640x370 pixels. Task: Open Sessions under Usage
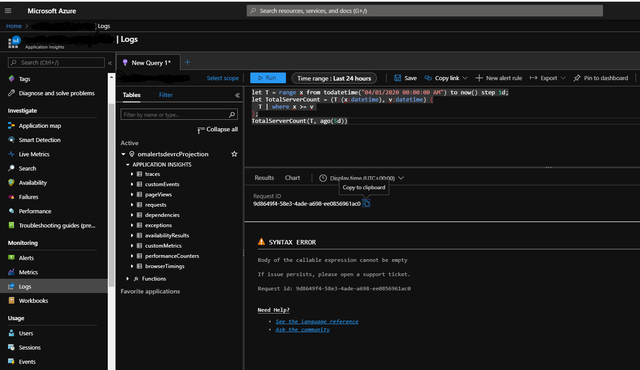coord(29,348)
